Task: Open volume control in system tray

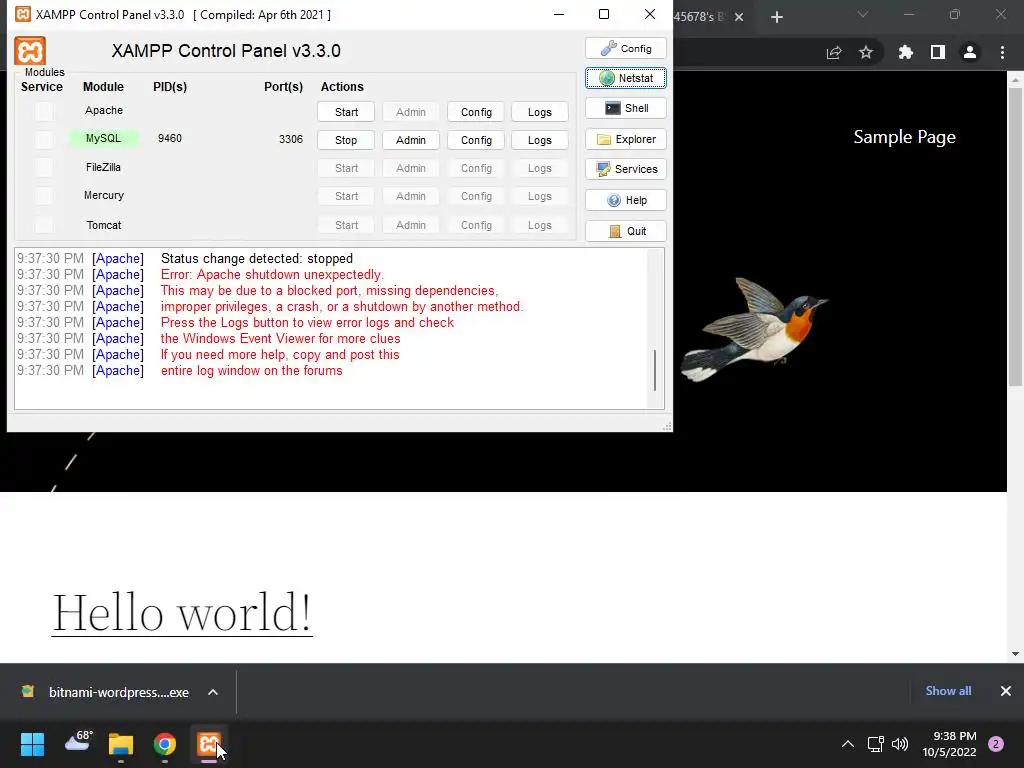Action: pyautogui.click(x=900, y=744)
